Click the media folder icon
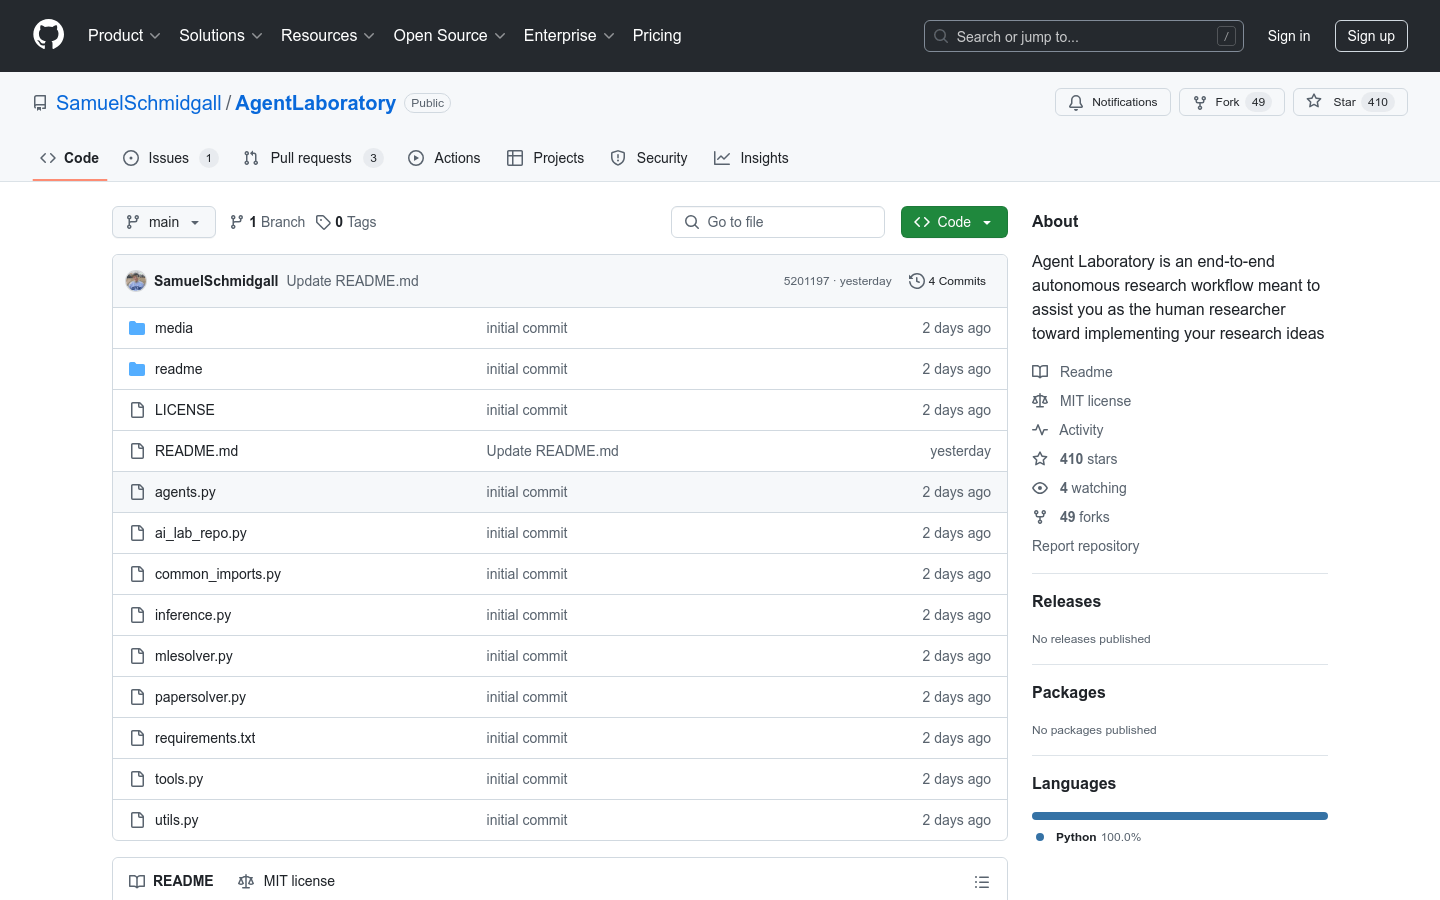The height and width of the screenshot is (900, 1440). coord(137,328)
